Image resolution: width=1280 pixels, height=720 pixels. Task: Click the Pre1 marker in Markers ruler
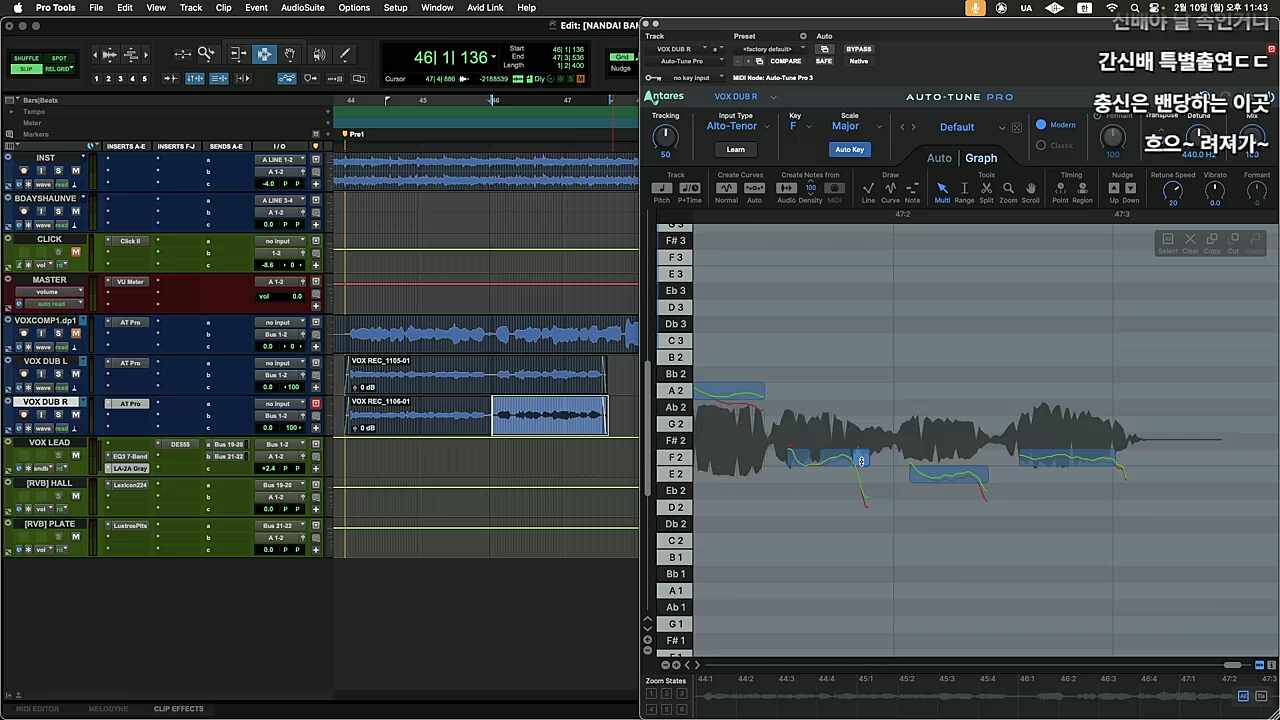tap(353, 134)
